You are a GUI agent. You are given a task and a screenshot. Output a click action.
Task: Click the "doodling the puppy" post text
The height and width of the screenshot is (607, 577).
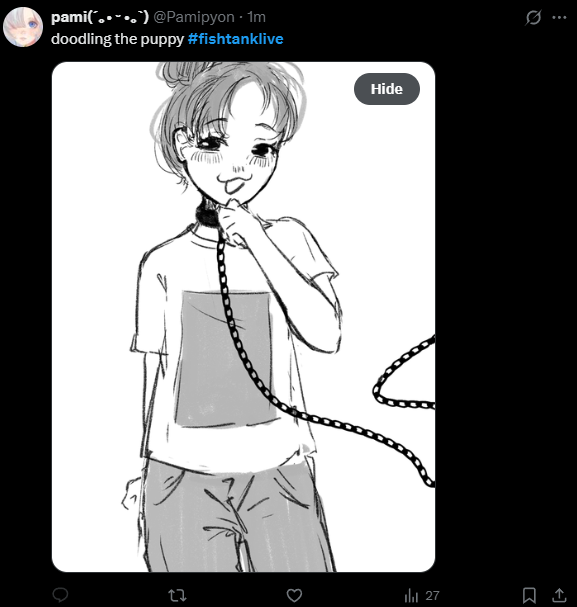(117, 39)
